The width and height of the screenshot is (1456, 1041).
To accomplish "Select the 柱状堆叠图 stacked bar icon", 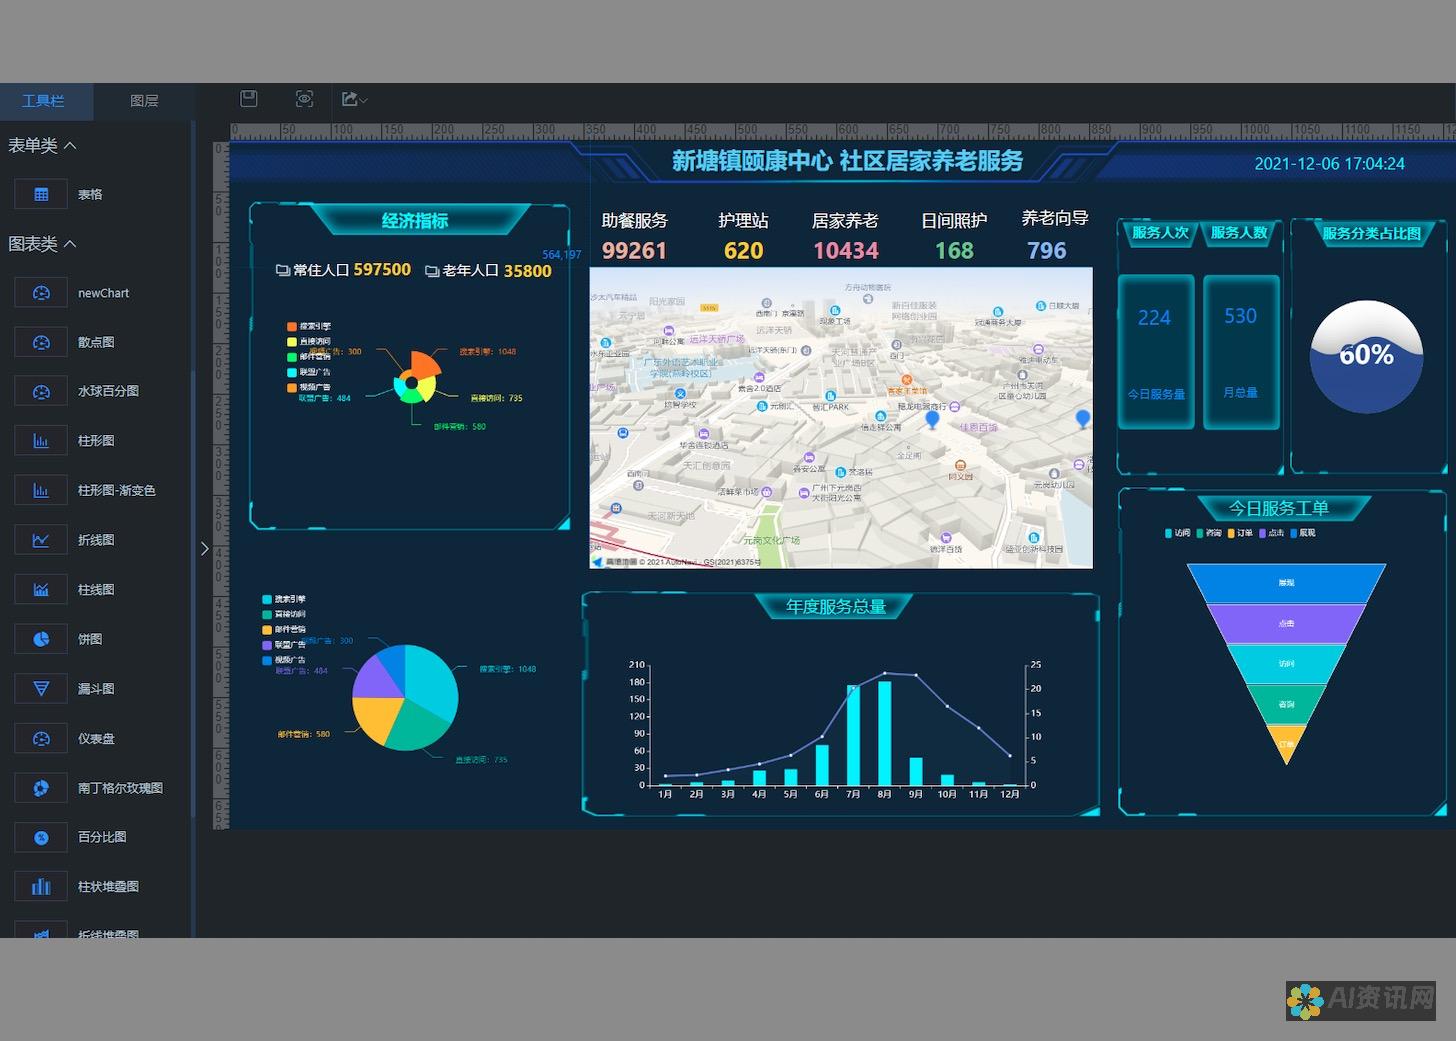I will point(41,887).
